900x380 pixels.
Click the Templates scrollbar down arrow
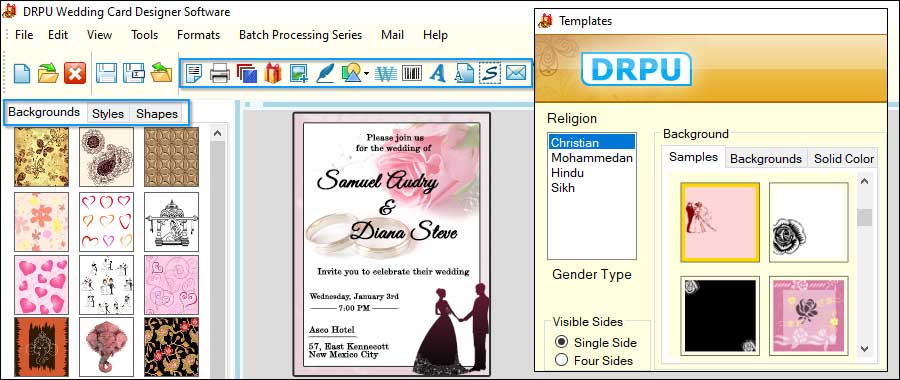(x=864, y=348)
